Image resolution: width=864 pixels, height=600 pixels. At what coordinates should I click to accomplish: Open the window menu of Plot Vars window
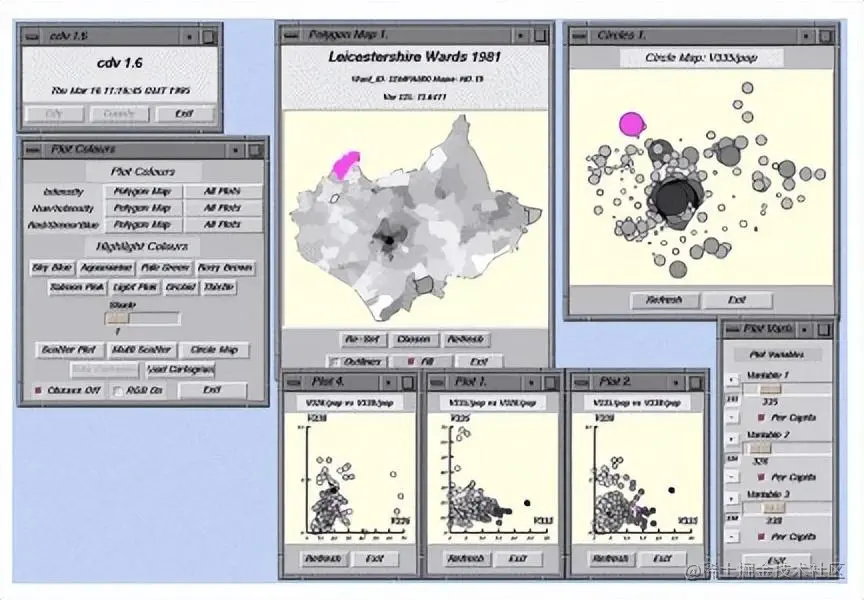(x=732, y=329)
